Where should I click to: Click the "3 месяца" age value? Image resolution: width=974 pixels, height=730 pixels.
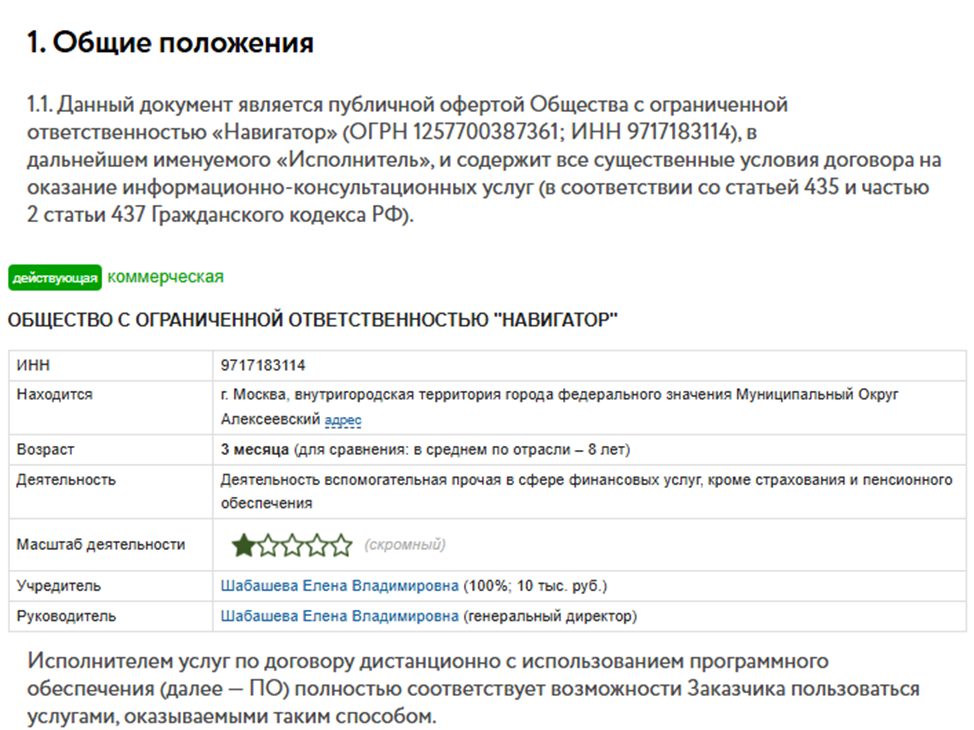tap(255, 450)
